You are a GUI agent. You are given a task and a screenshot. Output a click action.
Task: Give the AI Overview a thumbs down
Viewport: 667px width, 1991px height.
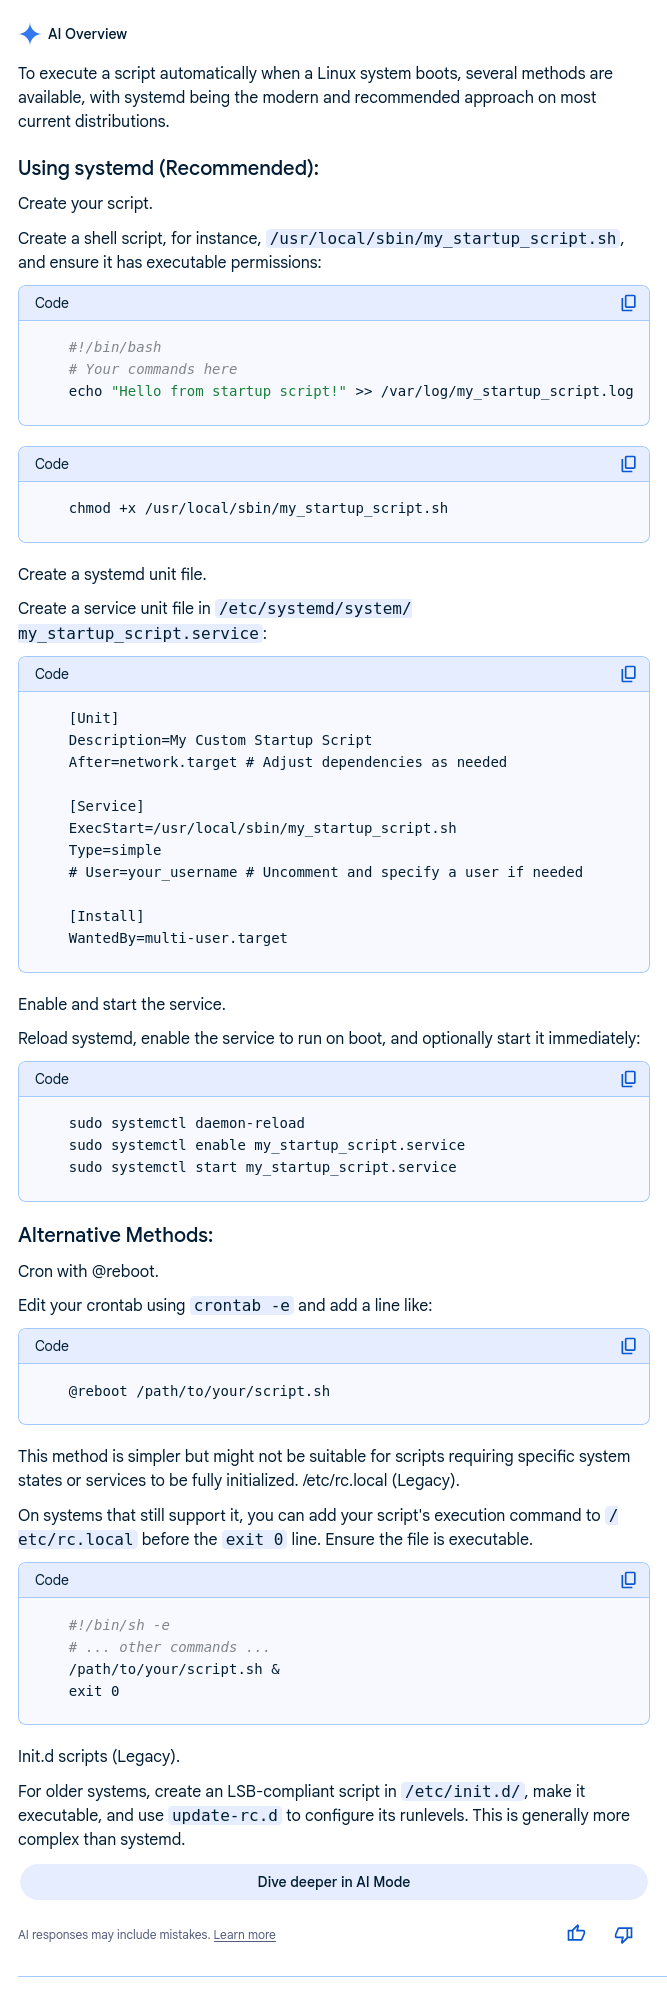[623, 1934]
